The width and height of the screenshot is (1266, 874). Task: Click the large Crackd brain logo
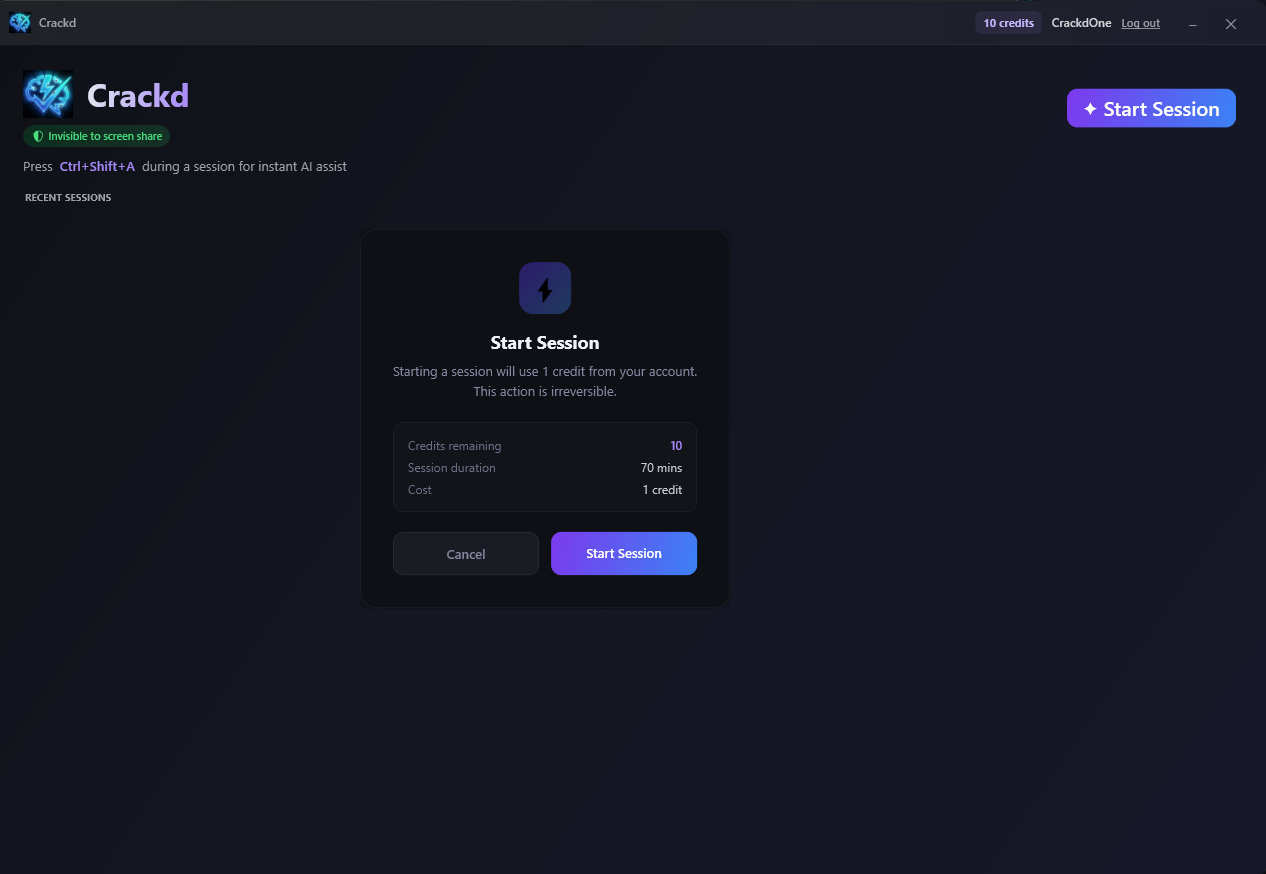click(48, 95)
